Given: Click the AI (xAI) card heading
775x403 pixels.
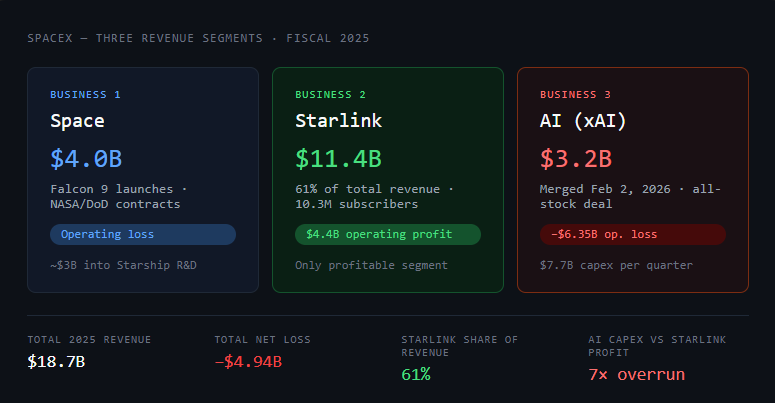Looking at the screenshot, I should [x=583, y=121].
